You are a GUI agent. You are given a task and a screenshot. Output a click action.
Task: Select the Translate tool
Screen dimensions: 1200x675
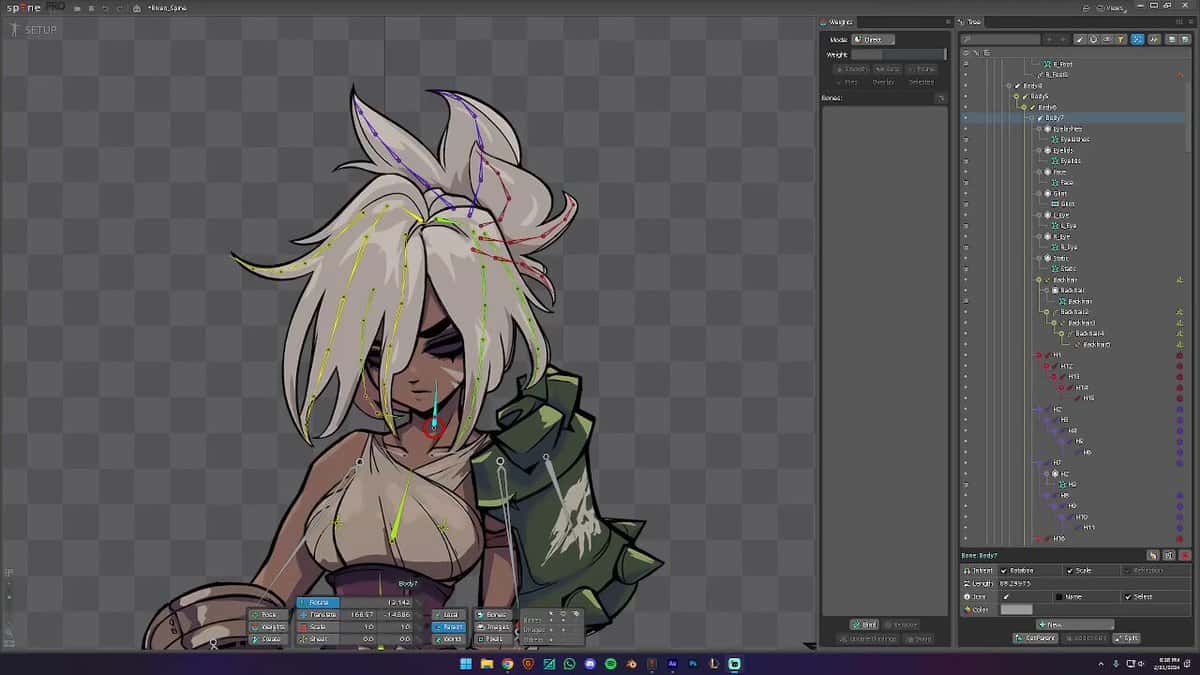pos(318,615)
